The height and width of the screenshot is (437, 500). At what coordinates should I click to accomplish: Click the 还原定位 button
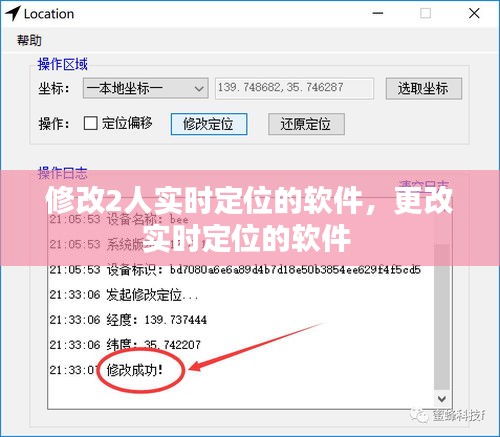(306, 124)
